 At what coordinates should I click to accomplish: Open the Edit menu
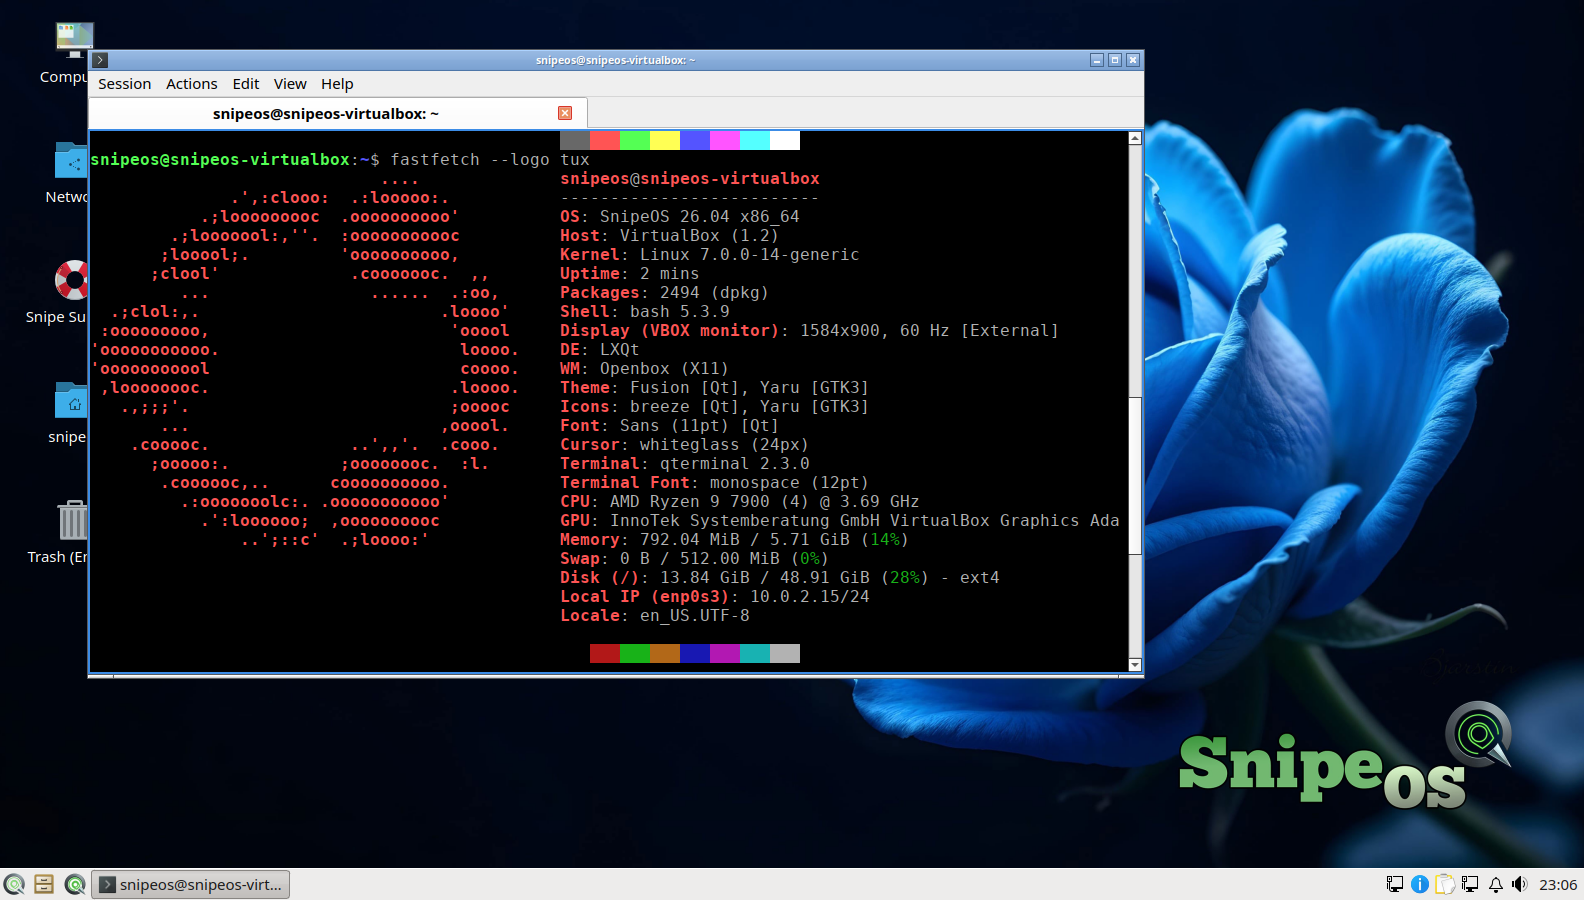click(246, 84)
